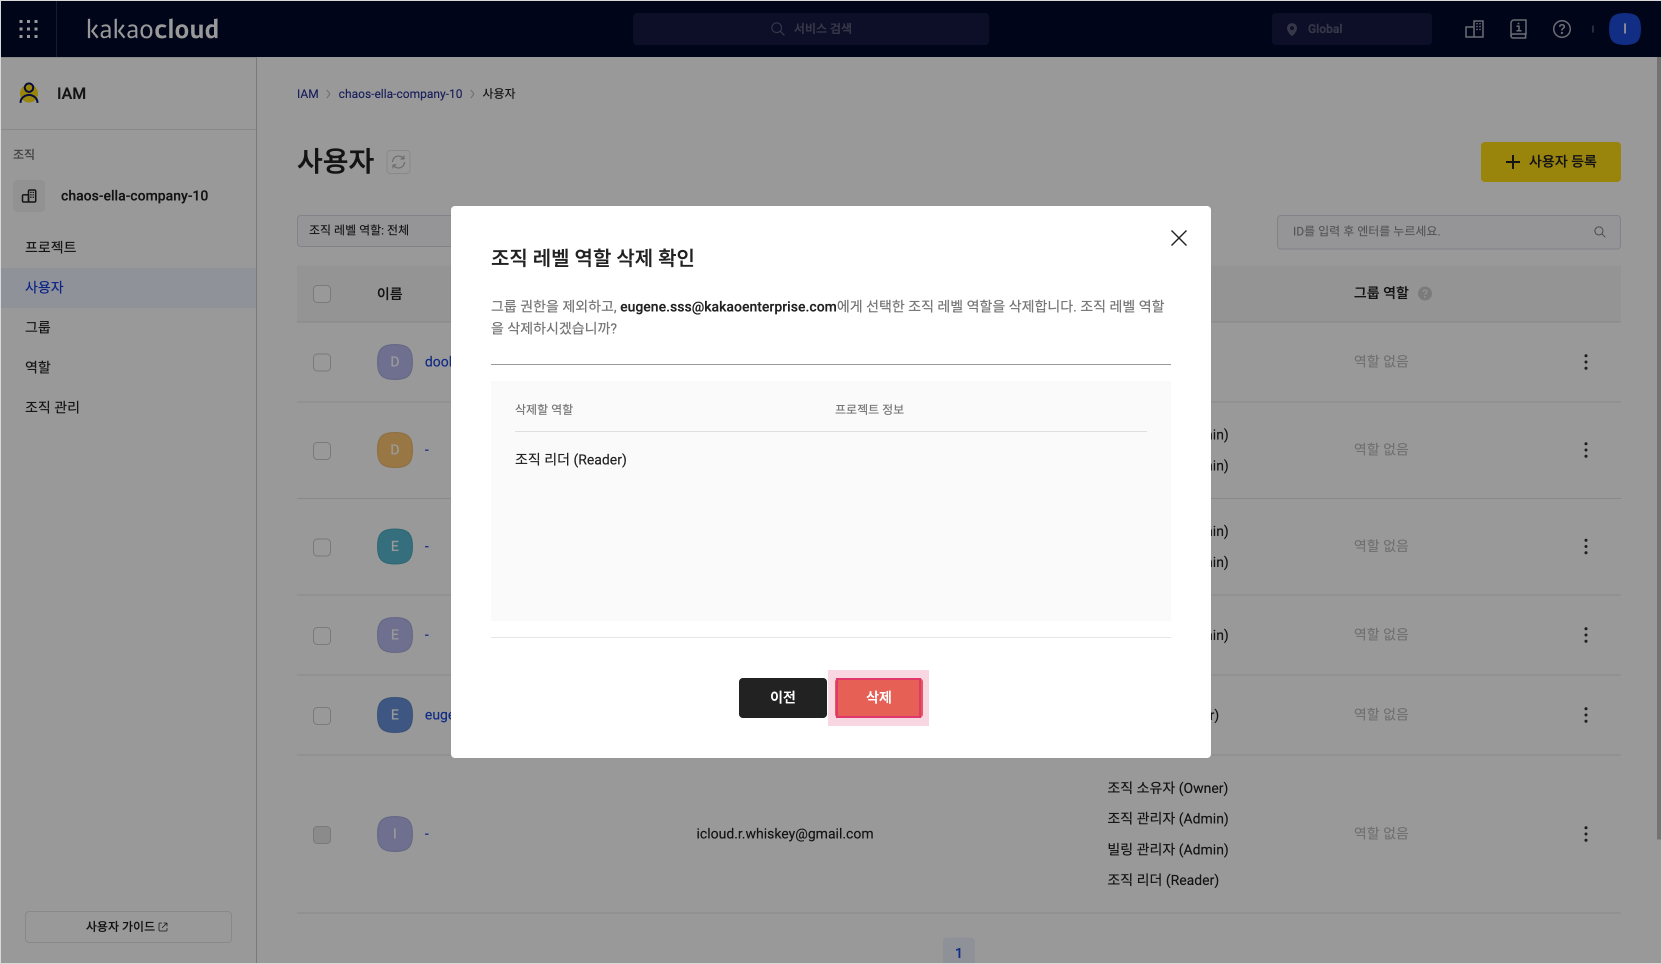This screenshot has height=964, width=1662.
Task: Click the service search field
Action: pyautogui.click(x=811, y=29)
